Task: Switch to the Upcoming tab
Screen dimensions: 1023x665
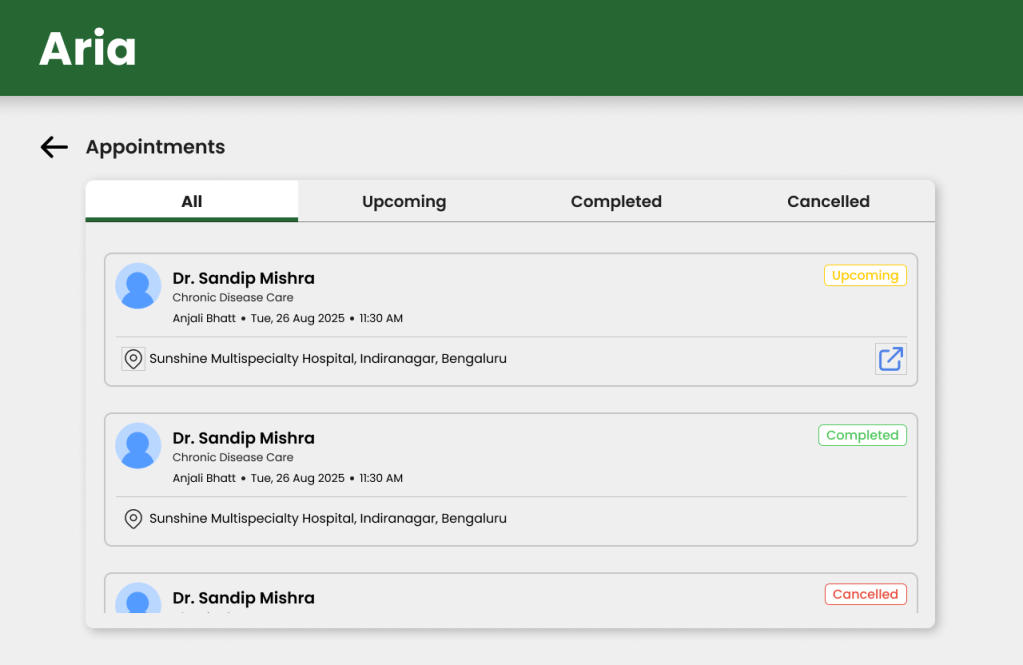Action: pos(404,201)
